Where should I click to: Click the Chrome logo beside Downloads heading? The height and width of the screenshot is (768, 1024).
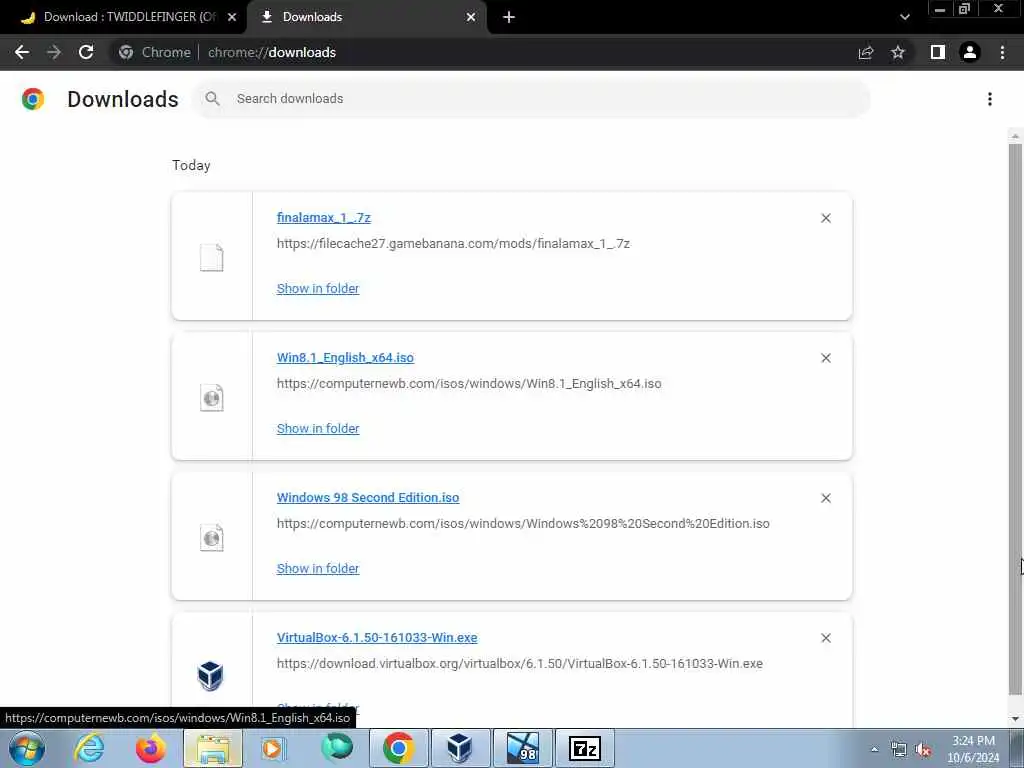[x=33, y=99]
